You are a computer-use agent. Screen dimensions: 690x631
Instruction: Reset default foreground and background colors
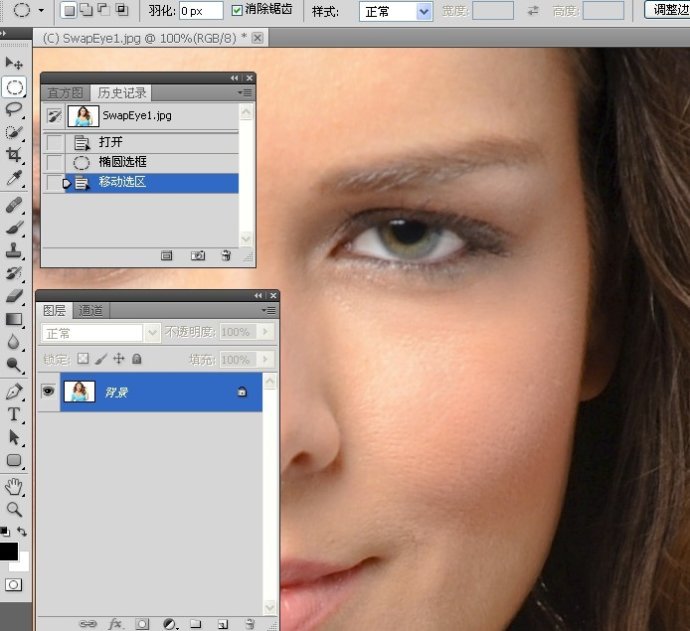(x=4, y=532)
